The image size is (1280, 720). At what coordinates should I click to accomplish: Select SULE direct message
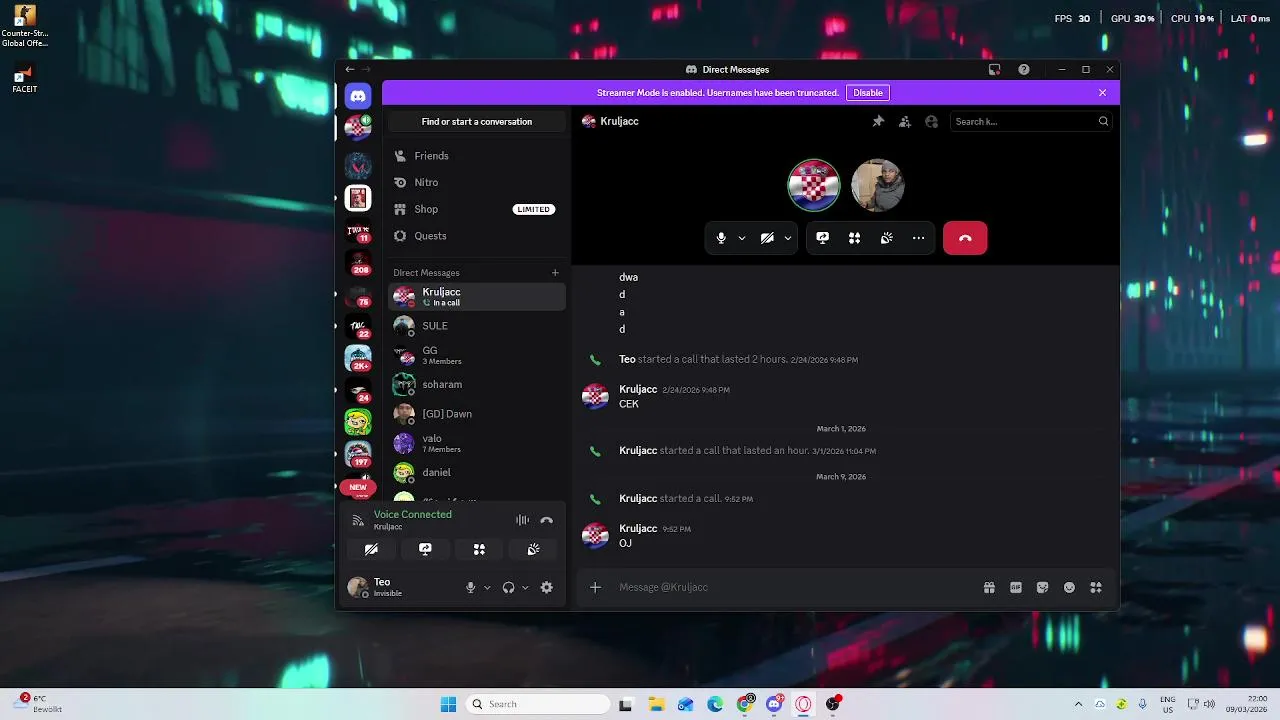tap(476, 326)
